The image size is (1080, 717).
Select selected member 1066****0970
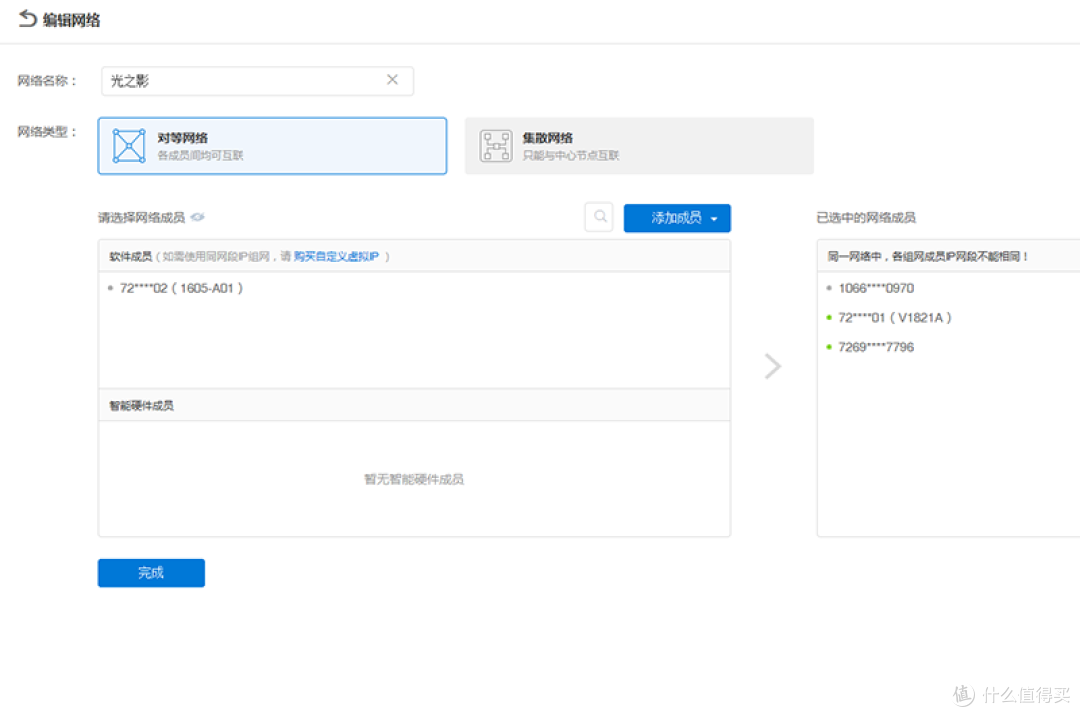tap(876, 288)
